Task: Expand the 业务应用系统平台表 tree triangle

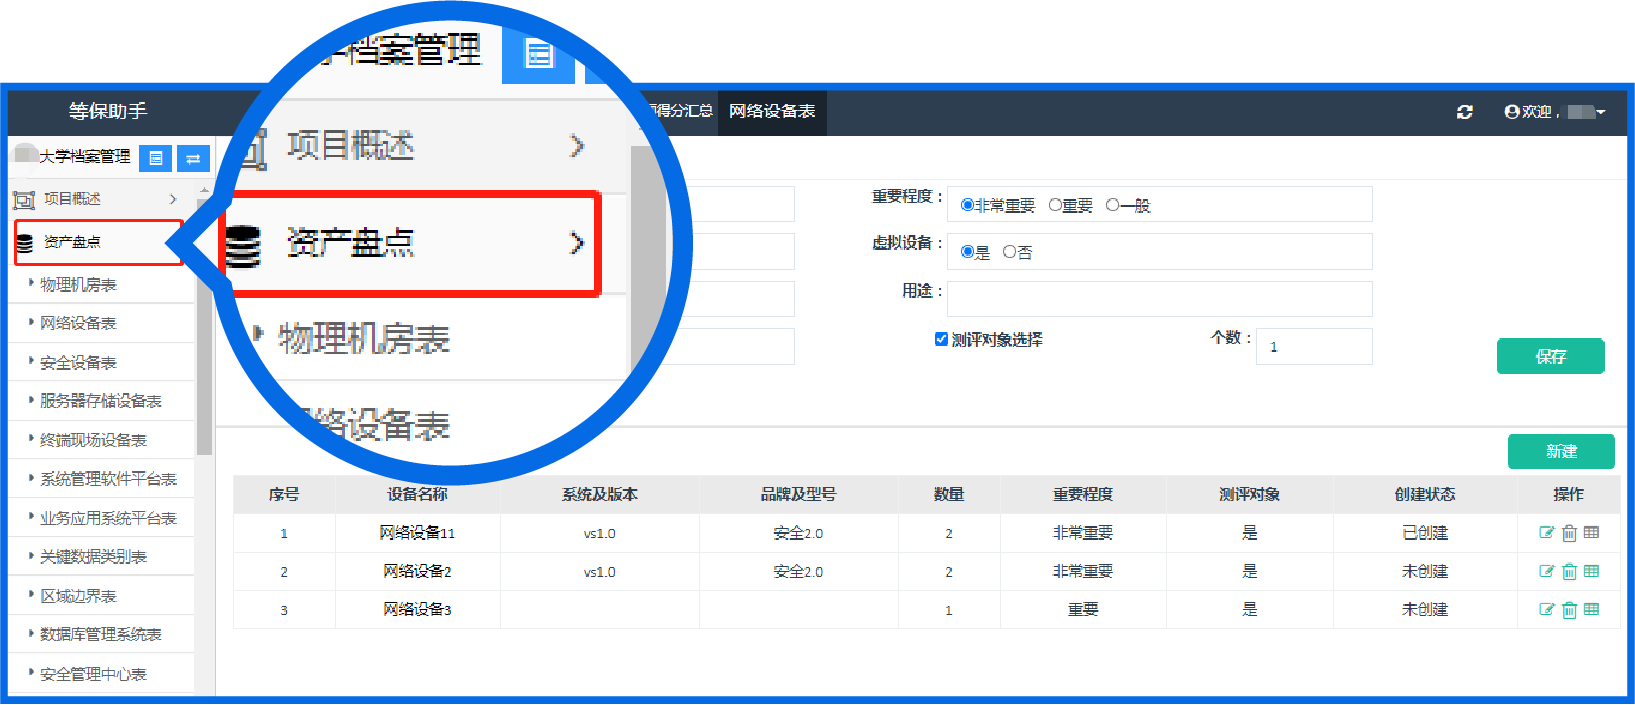Action: coord(31,516)
